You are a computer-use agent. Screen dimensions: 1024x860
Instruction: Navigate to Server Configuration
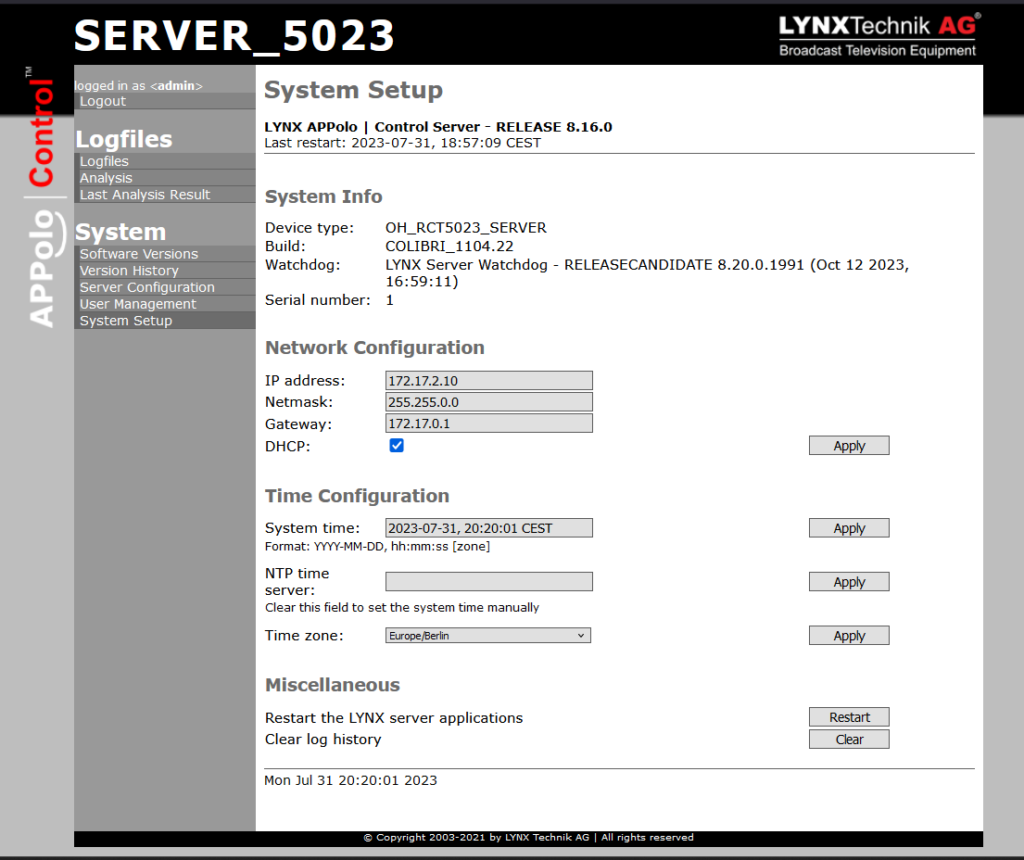point(147,288)
